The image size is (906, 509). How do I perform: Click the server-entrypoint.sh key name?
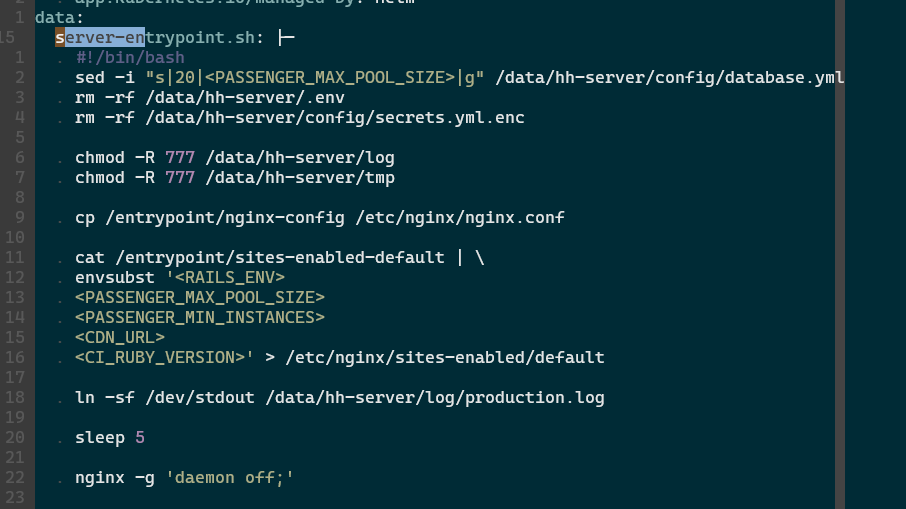158,38
